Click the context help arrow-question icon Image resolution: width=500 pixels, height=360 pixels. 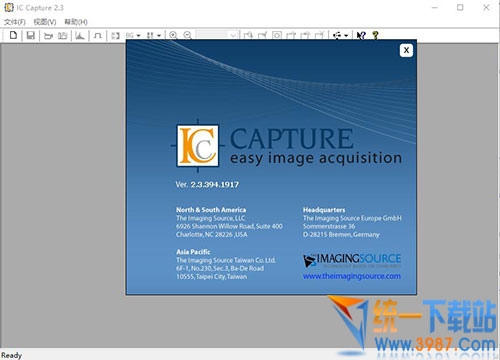(x=361, y=35)
